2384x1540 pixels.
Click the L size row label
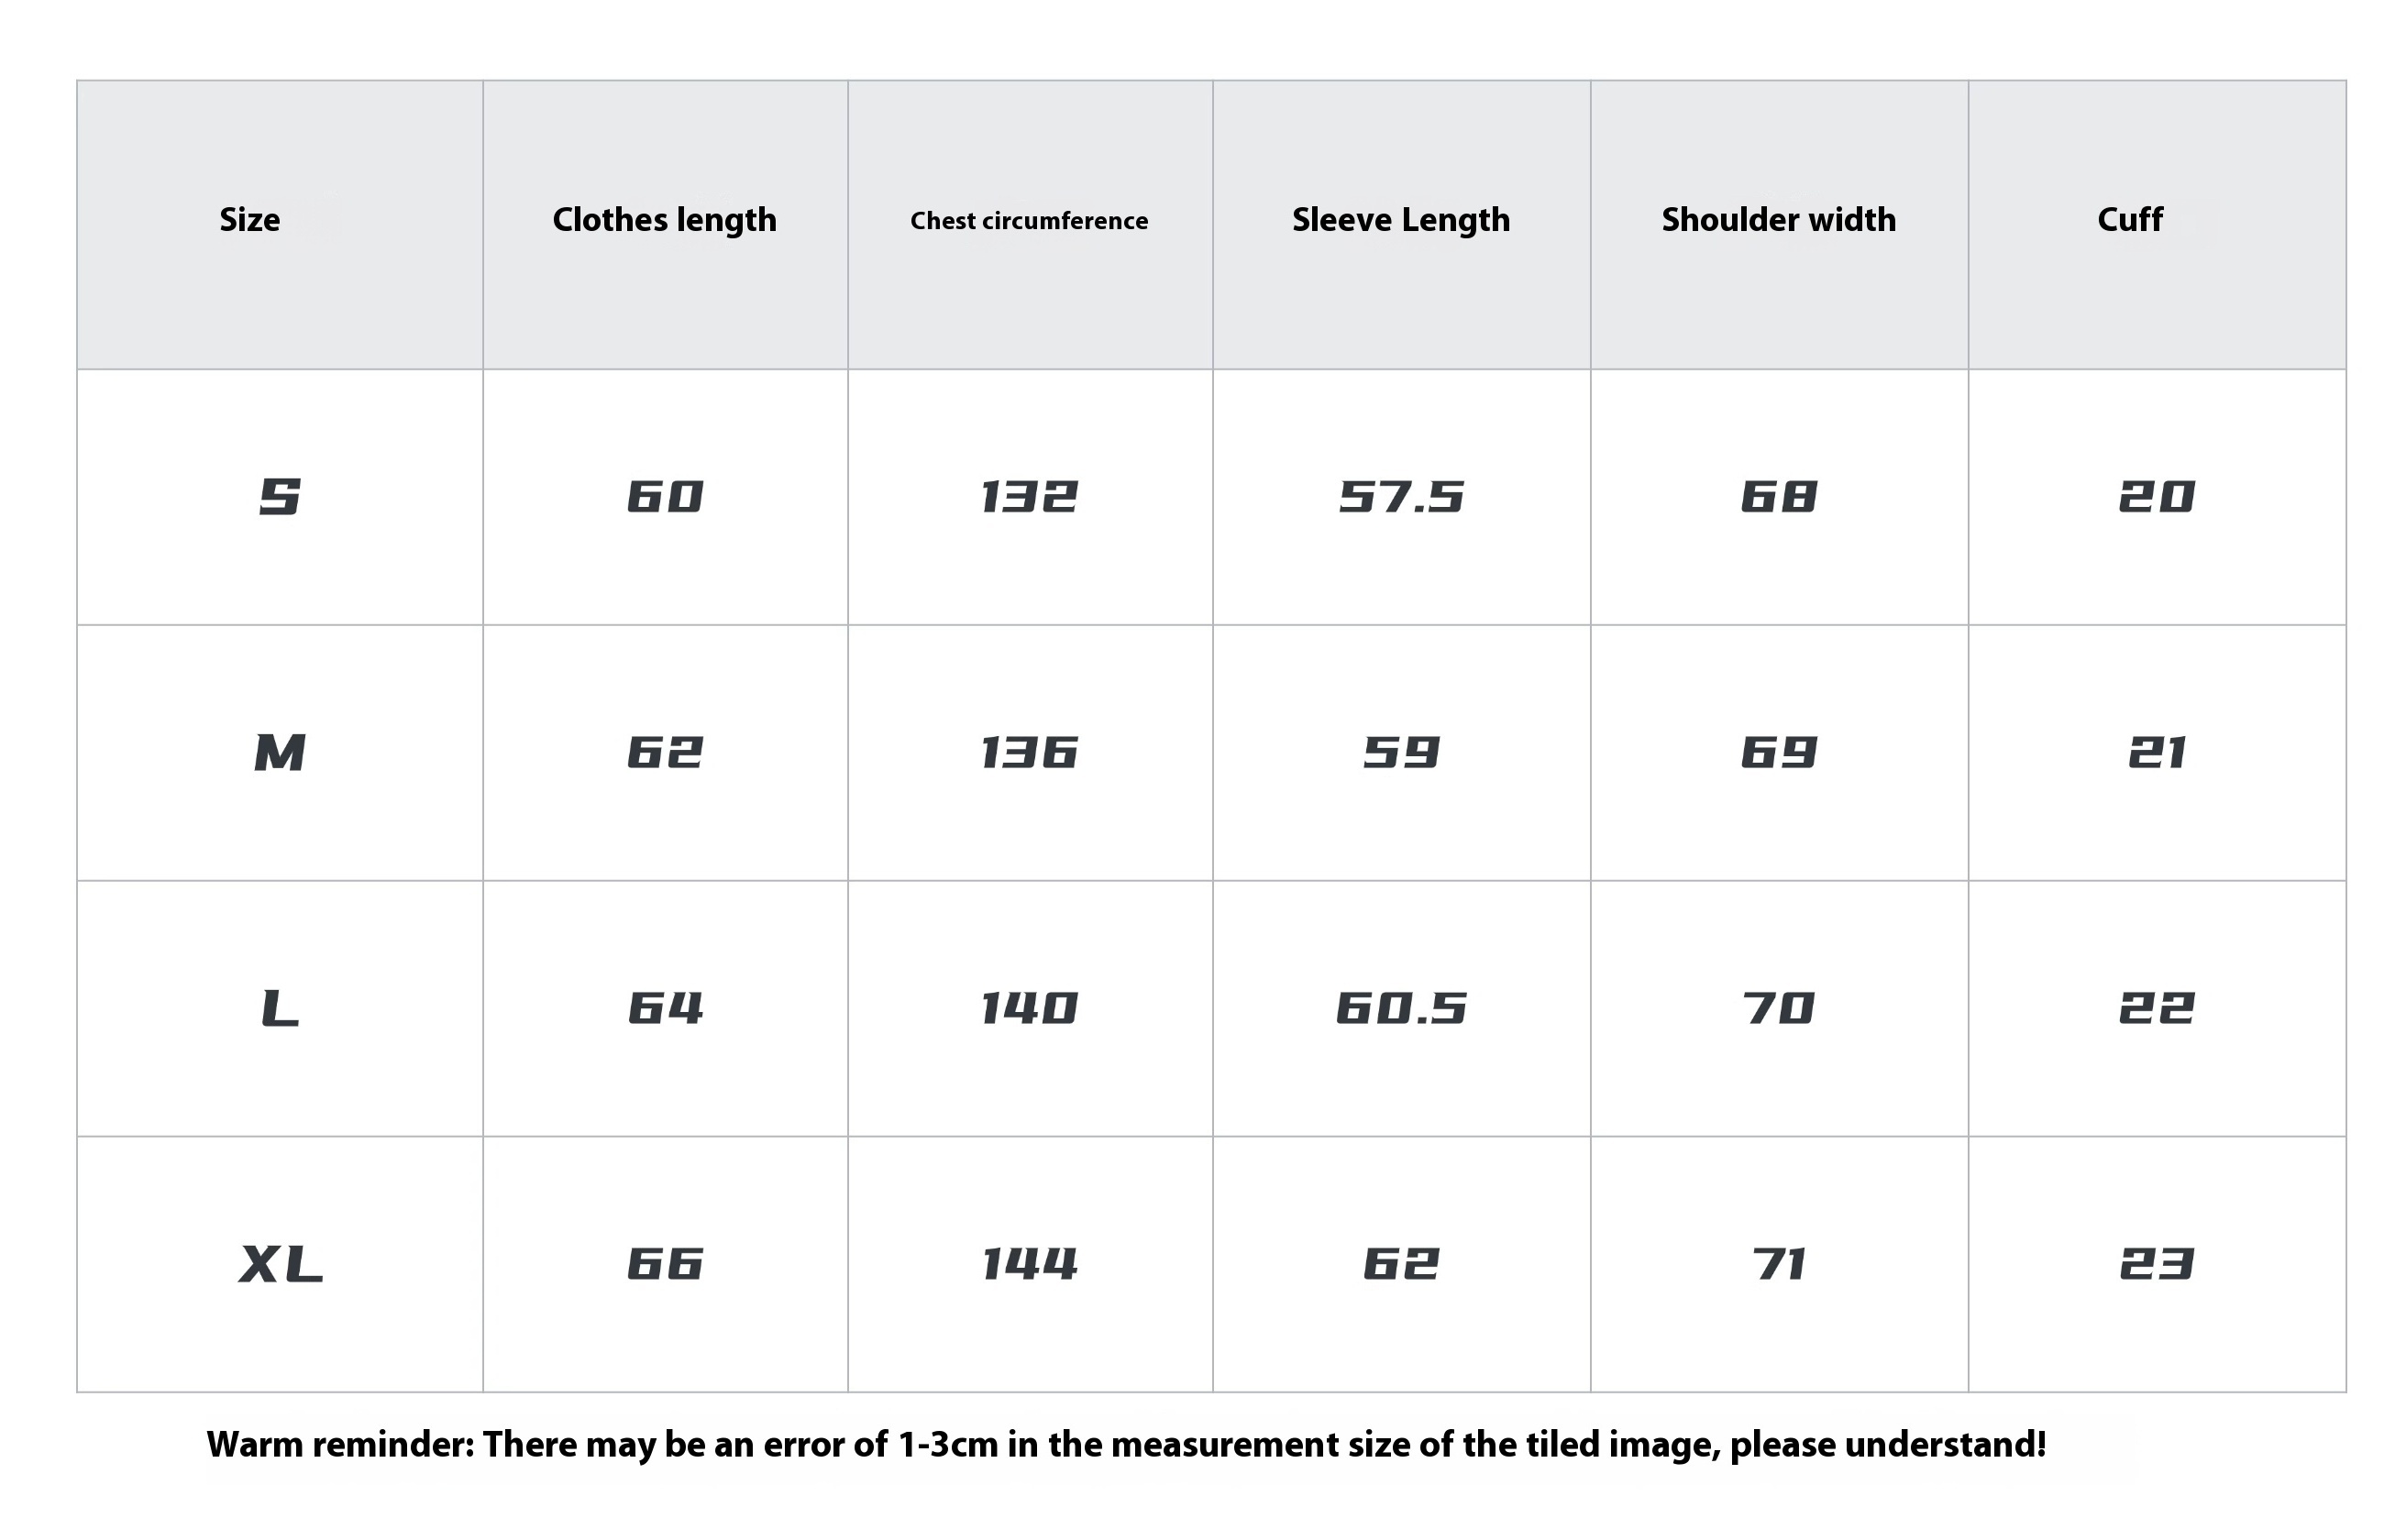[280, 1008]
